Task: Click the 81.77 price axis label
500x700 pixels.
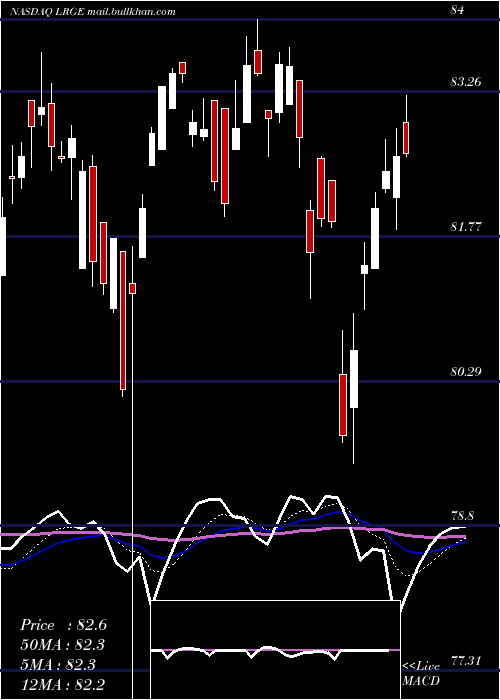Action: [466, 227]
